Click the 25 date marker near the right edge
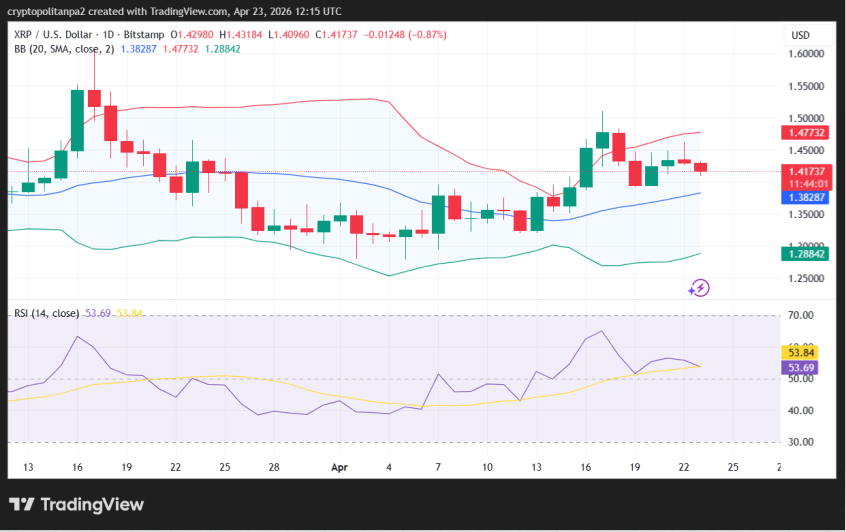The image size is (846, 532). (x=732, y=467)
